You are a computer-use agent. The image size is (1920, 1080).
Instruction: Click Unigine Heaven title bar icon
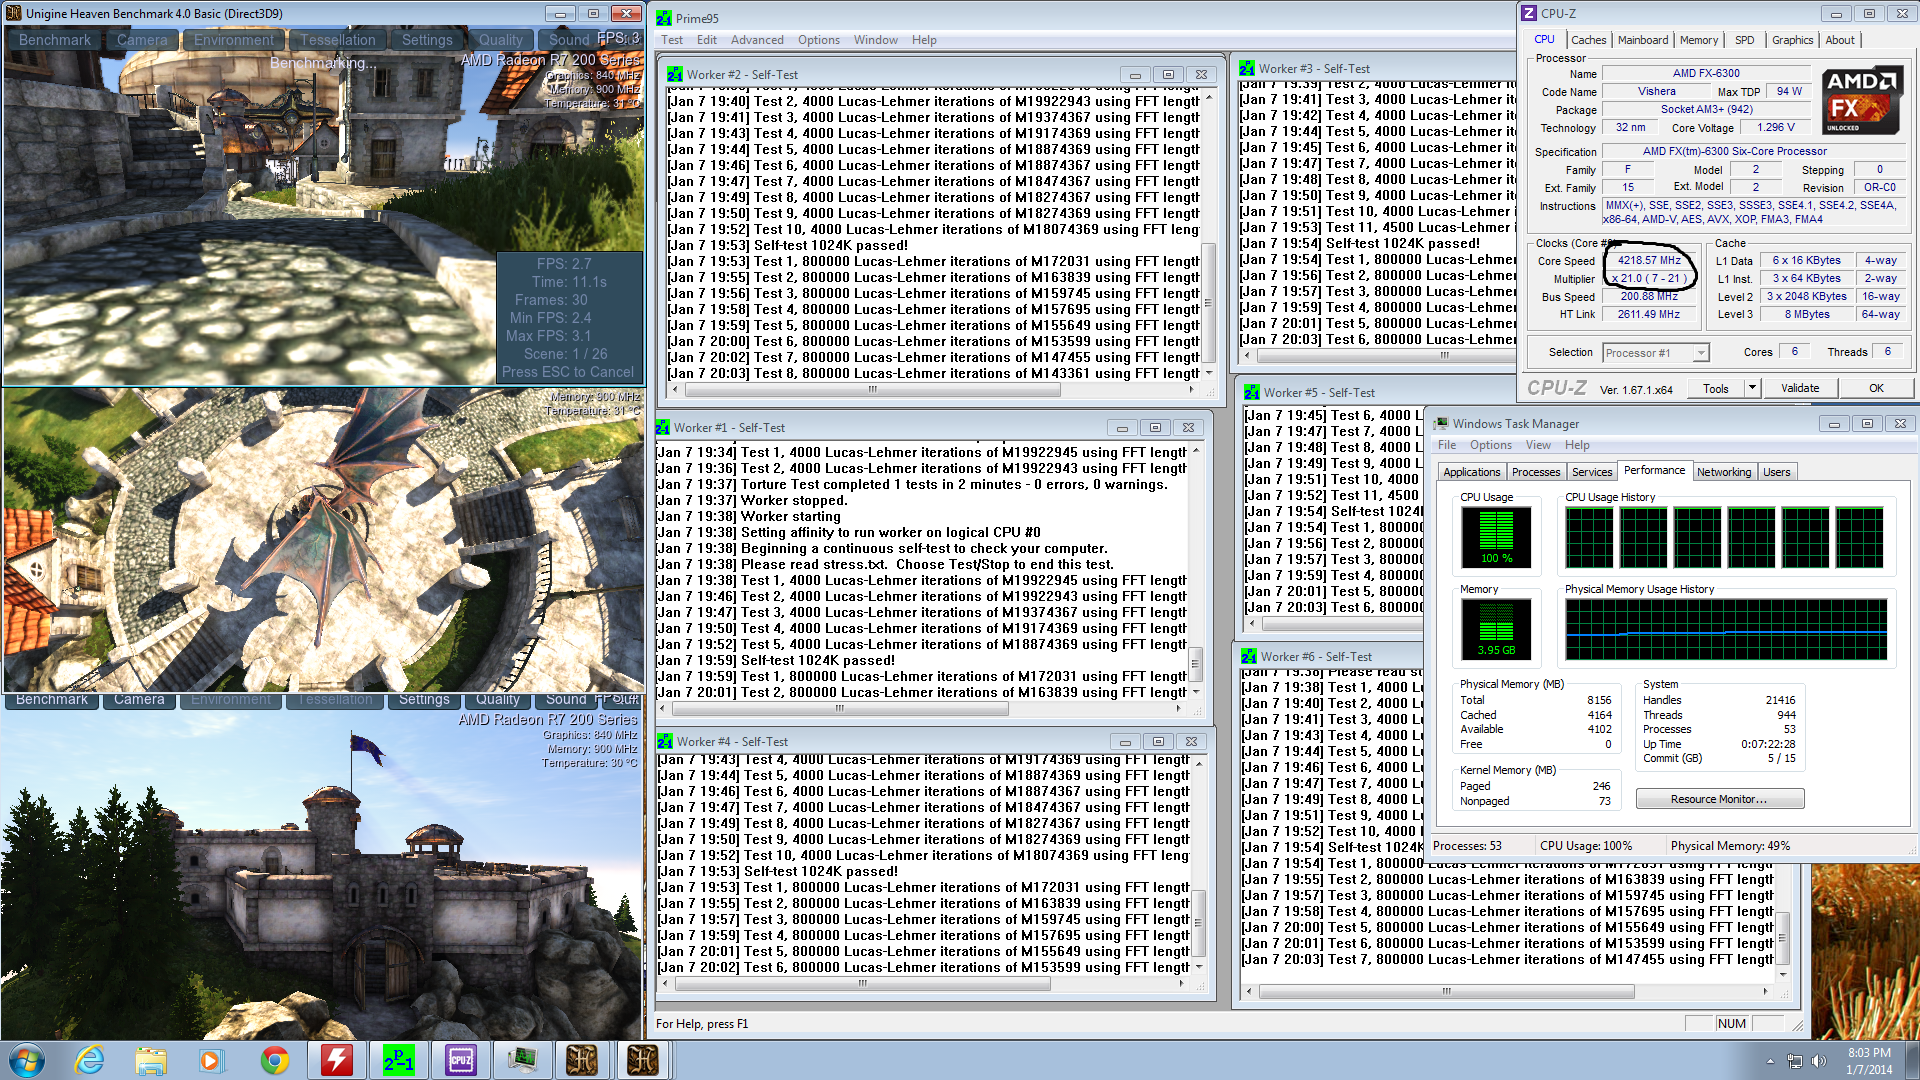tap(13, 13)
